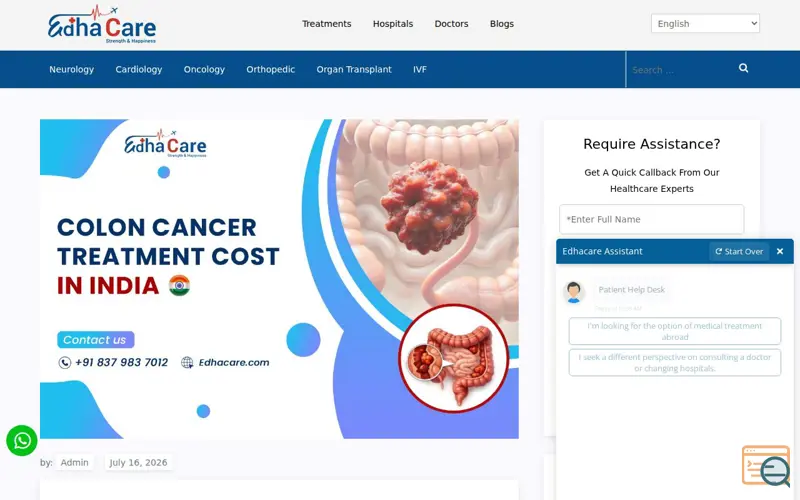Go to the Doctors page
The height and width of the screenshot is (500, 800).
[451, 24]
